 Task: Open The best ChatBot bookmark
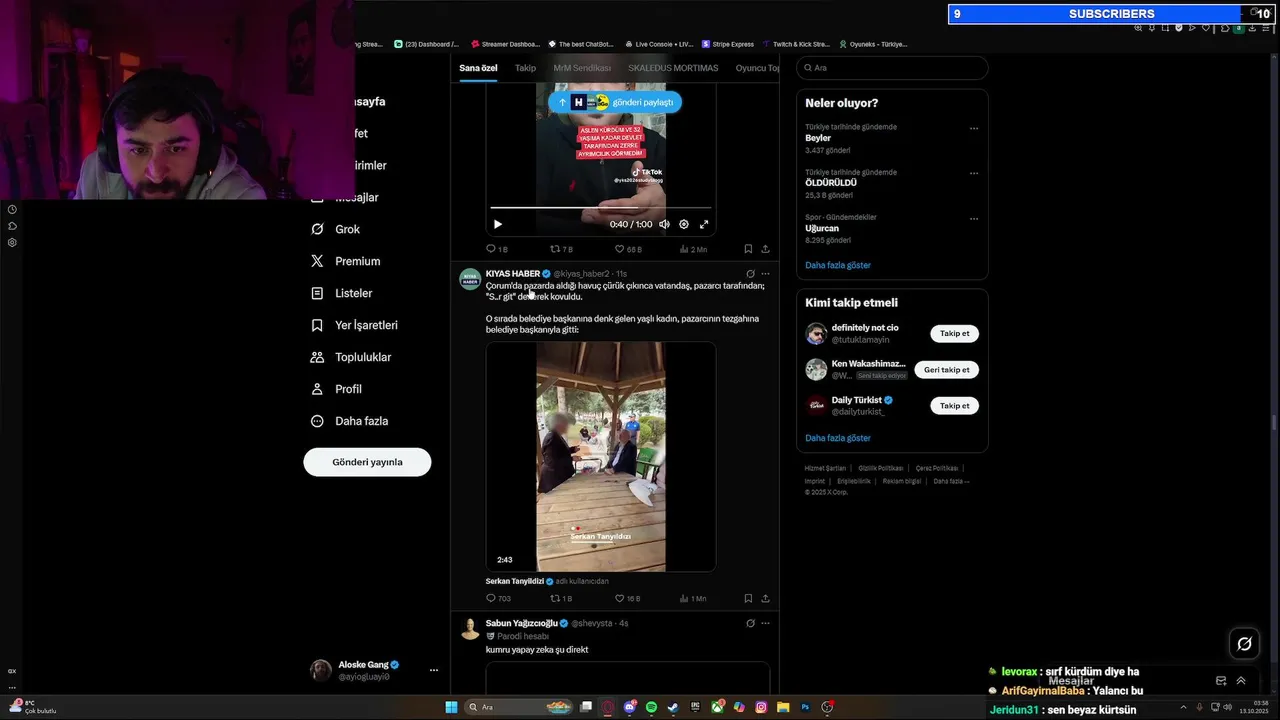click(580, 44)
